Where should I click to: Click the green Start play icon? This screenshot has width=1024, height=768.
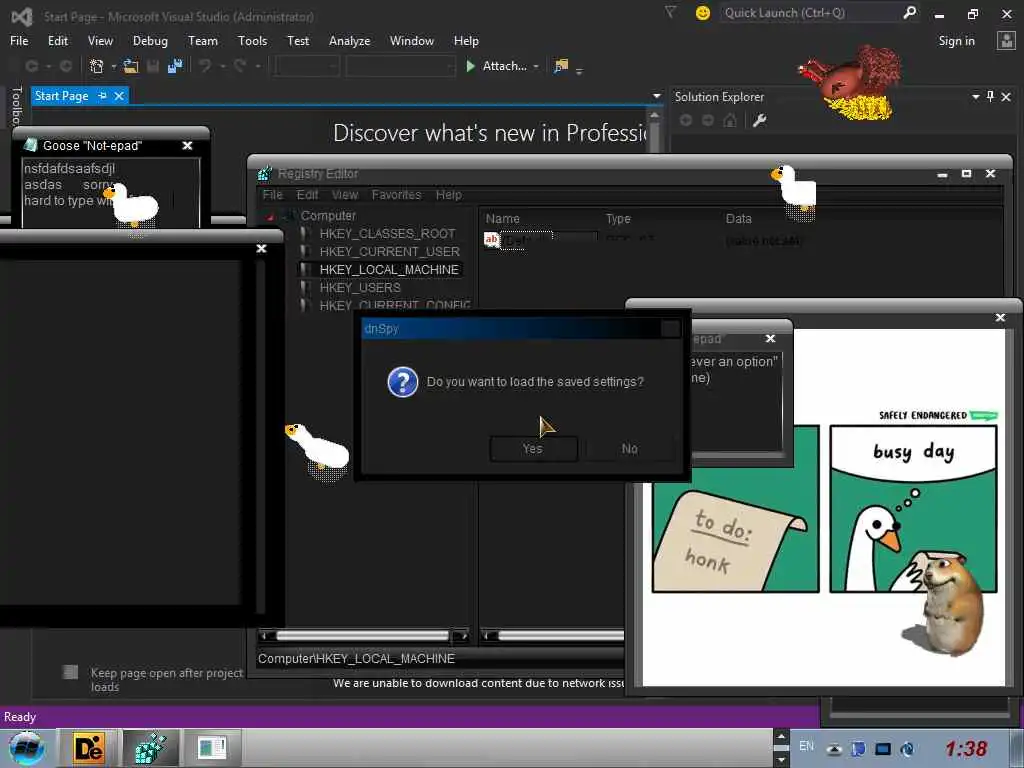[470, 66]
